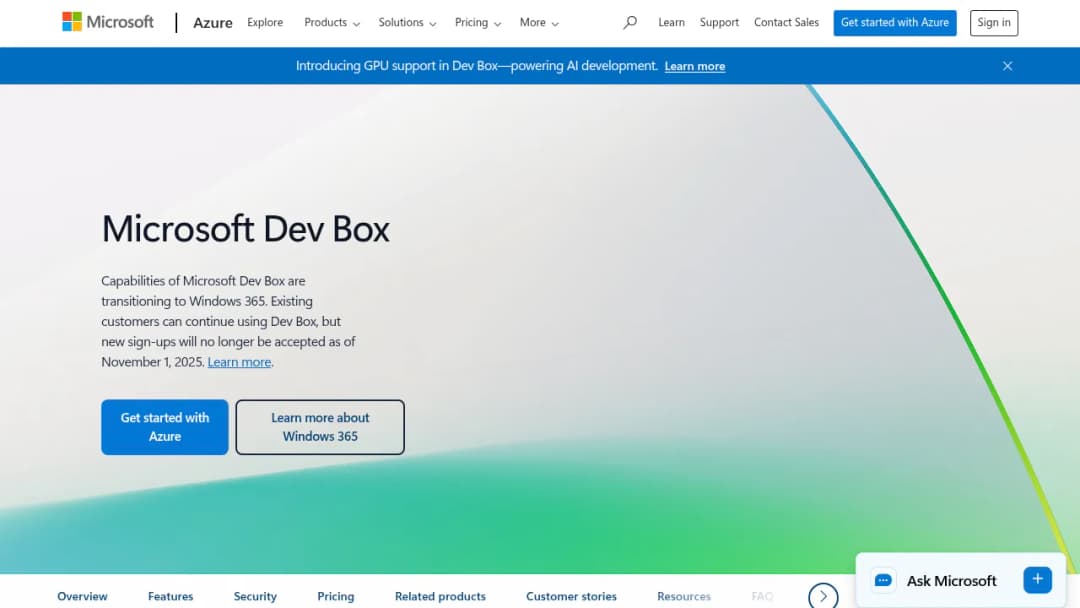1080x608 pixels.
Task: Select the FAQ tab
Action: [762, 596]
